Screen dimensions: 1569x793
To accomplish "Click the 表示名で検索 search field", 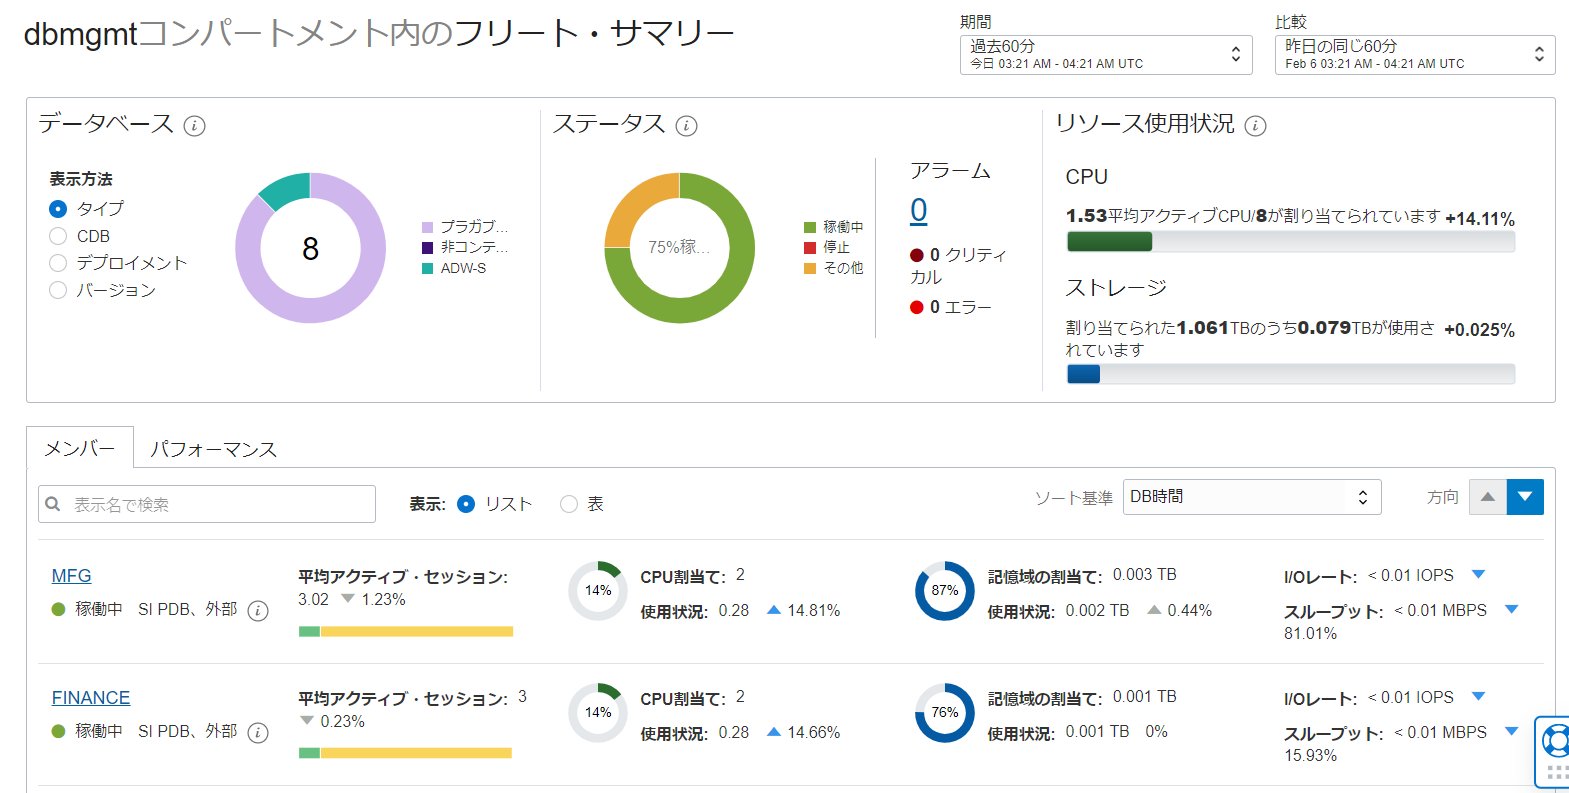I will click(x=207, y=504).
